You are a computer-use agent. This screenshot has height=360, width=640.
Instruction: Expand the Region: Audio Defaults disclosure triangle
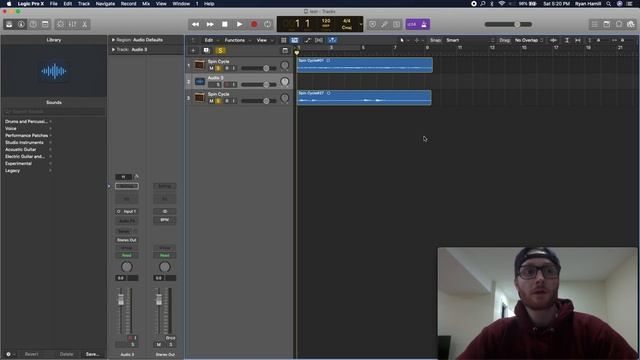[x=113, y=40]
